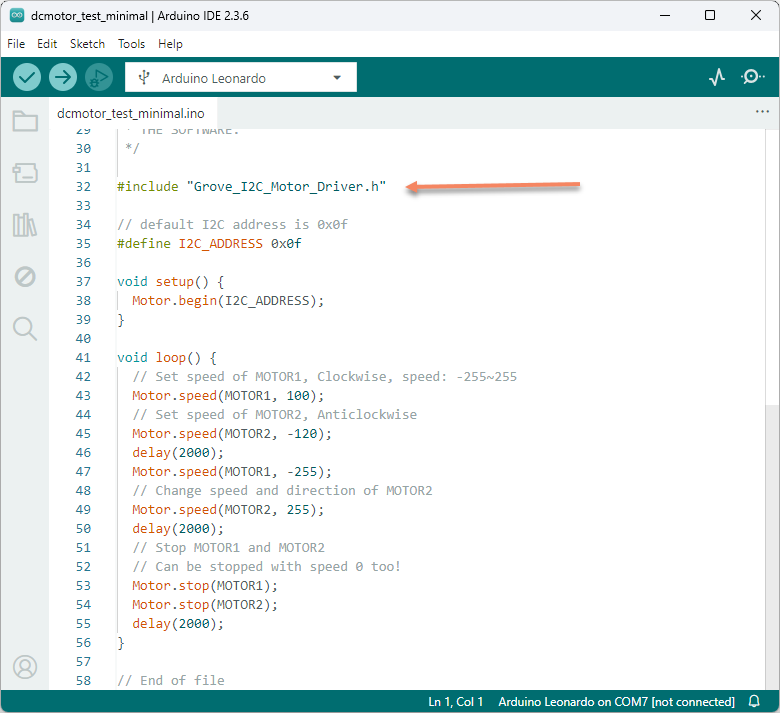The width and height of the screenshot is (780, 713).
Task: Select the dcmotor_test_minimal.ino tab
Action: 130,113
